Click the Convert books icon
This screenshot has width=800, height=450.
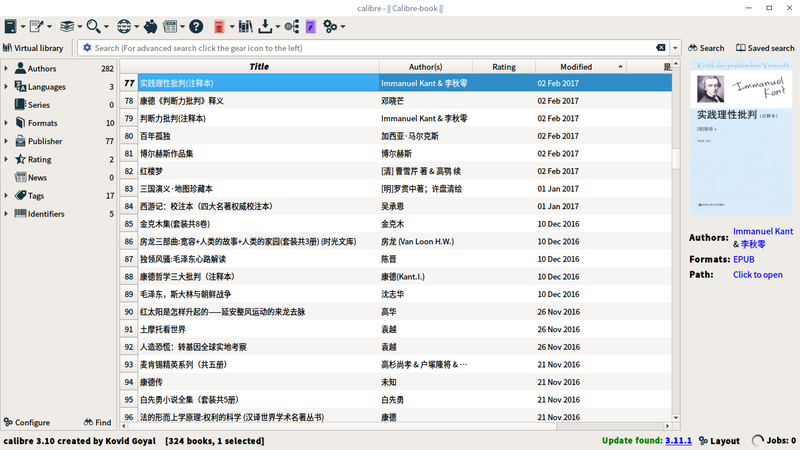pyautogui.click(x=67, y=25)
